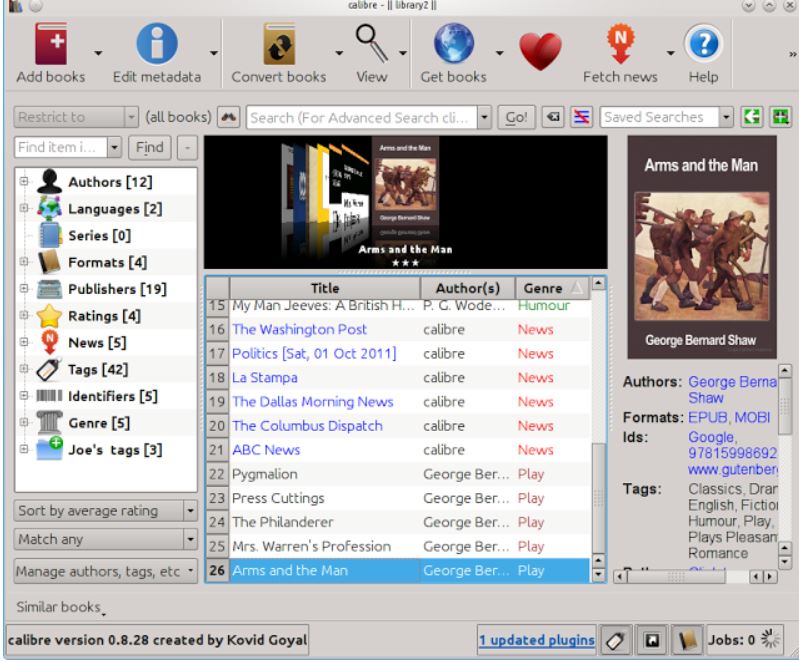Expand the Genre [5] tree node
Image resolution: width=799 pixels, height=662 pixels.
24,422
